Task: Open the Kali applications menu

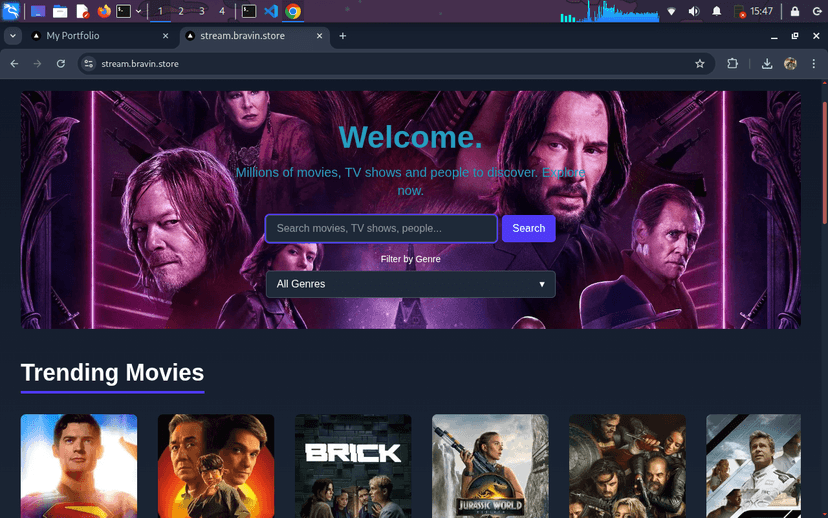Action: click(x=11, y=11)
